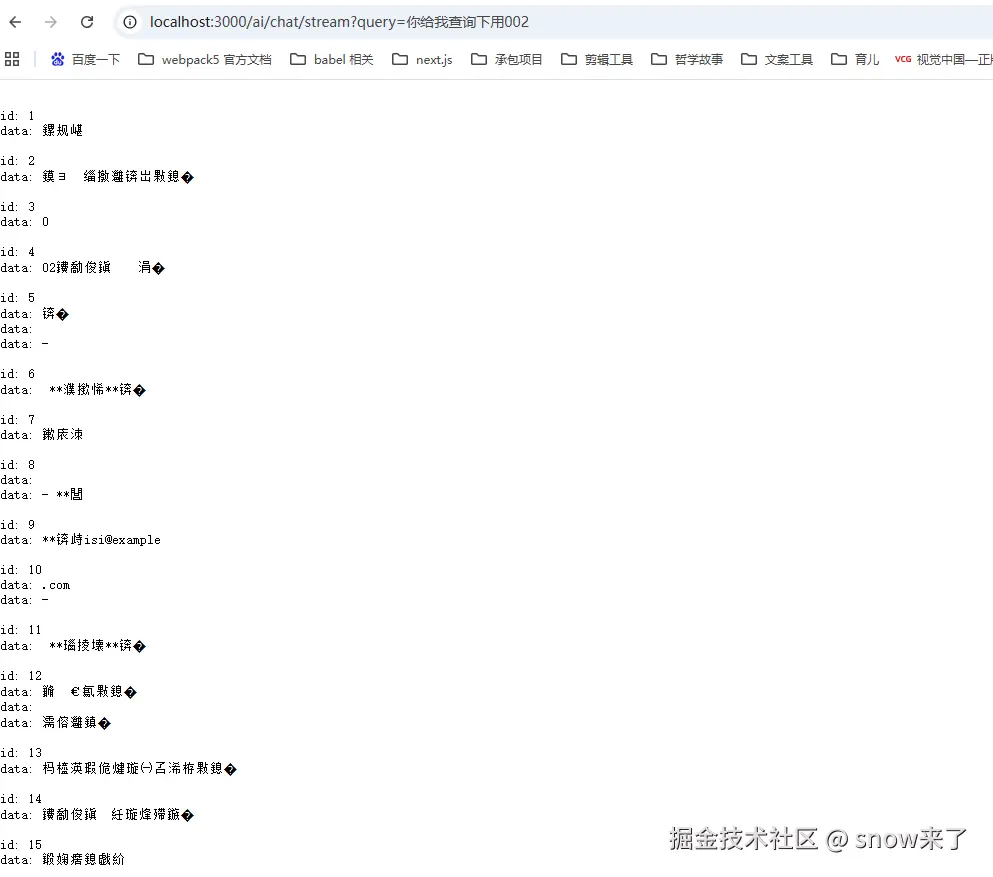Expand the babel 相关 bookmark folder
The image size is (993, 877).
tap(332, 60)
